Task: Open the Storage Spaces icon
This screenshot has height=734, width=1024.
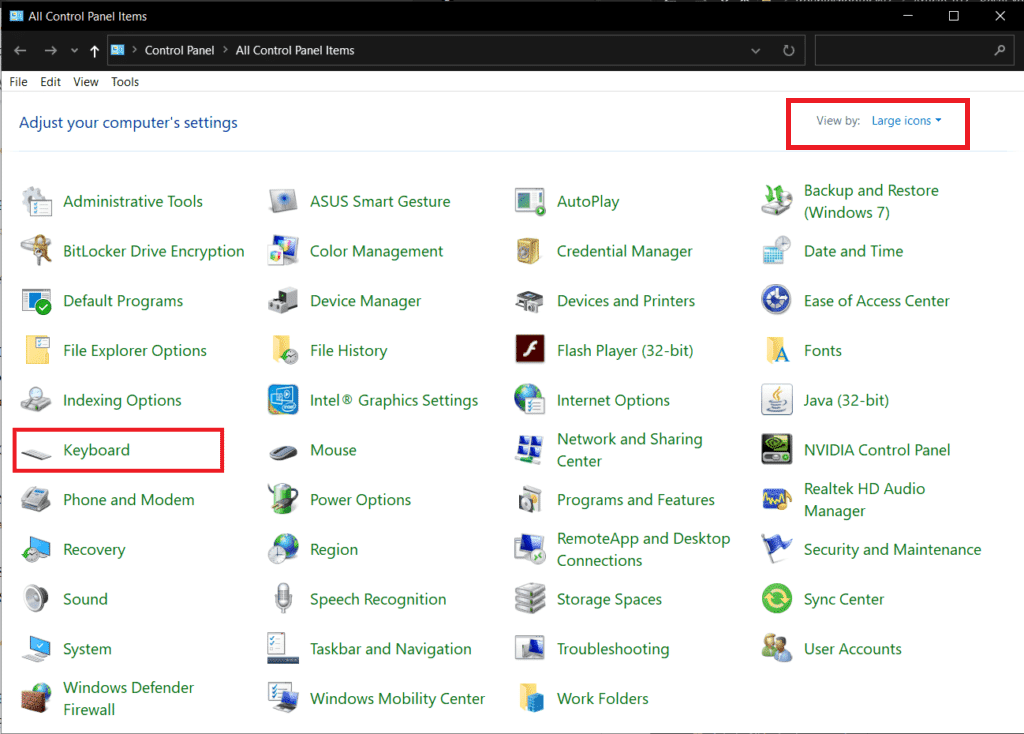Action: pyautogui.click(x=530, y=599)
